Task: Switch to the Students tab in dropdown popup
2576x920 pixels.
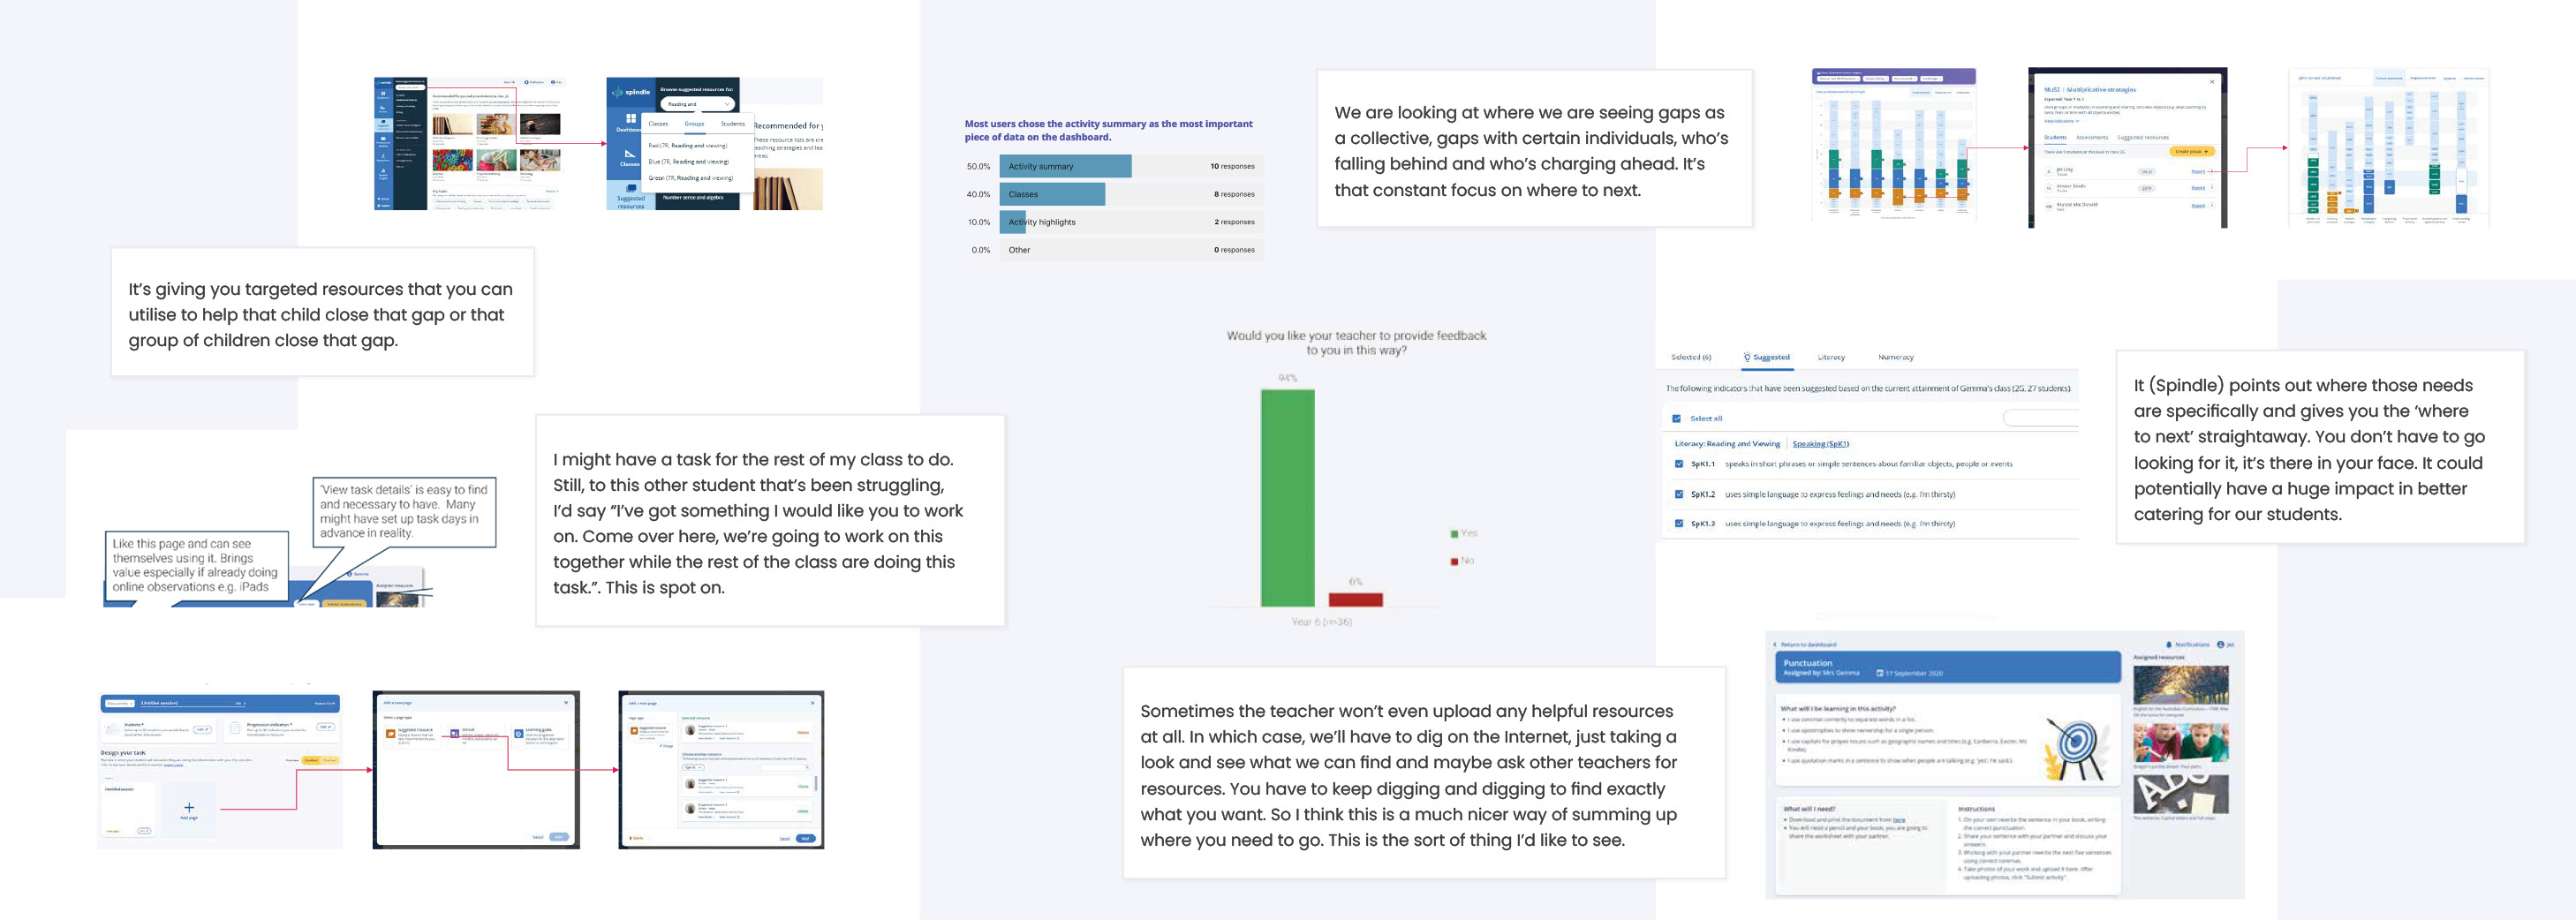Action: coord(733,124)
